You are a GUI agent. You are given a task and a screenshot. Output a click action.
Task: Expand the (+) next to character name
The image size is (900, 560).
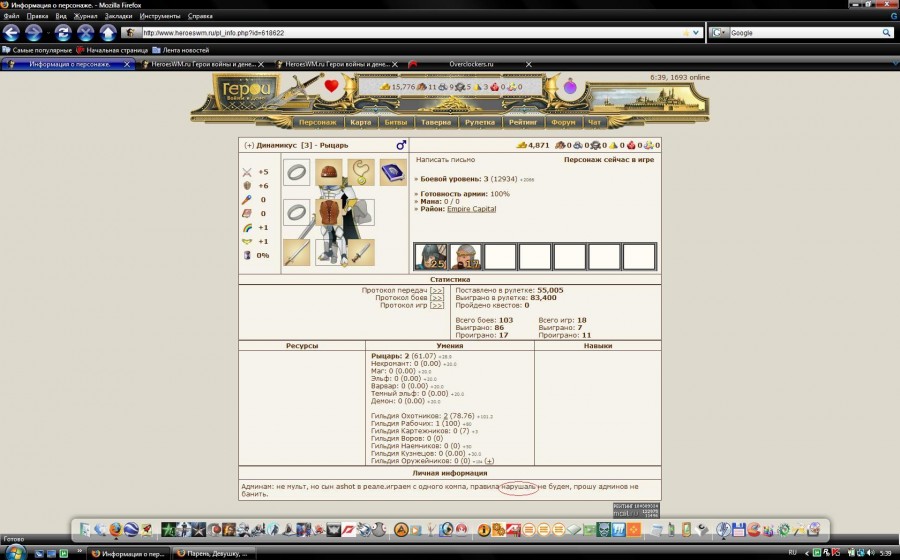coord(249,146)
